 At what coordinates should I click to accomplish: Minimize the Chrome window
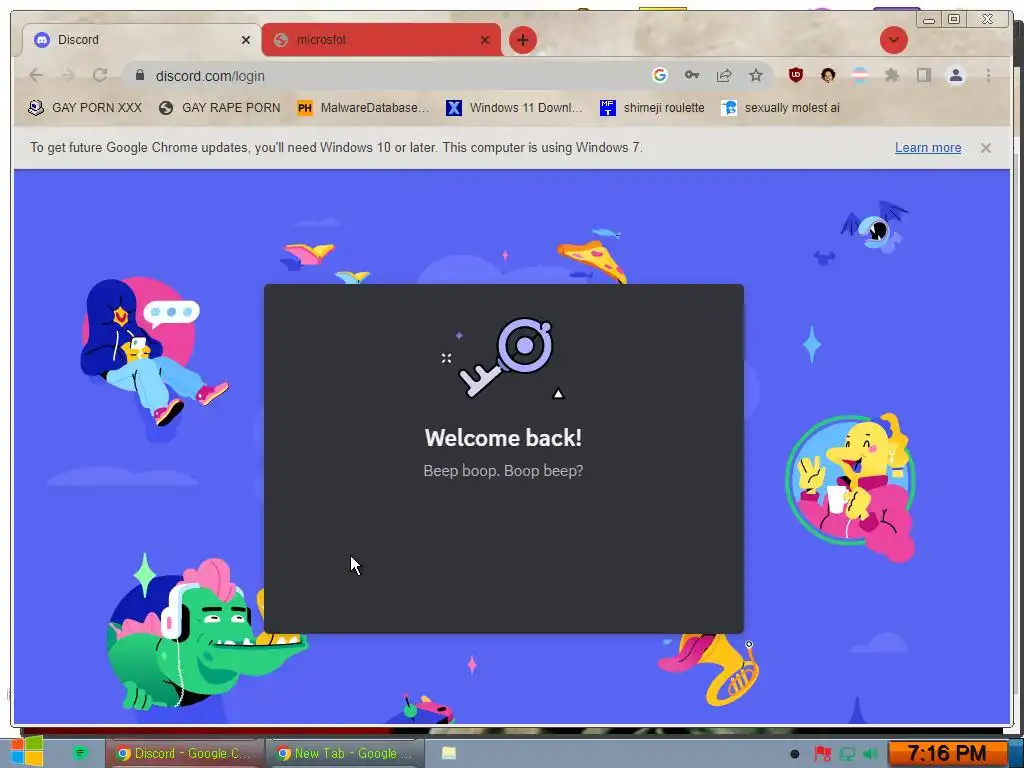[x=929, y=19]
